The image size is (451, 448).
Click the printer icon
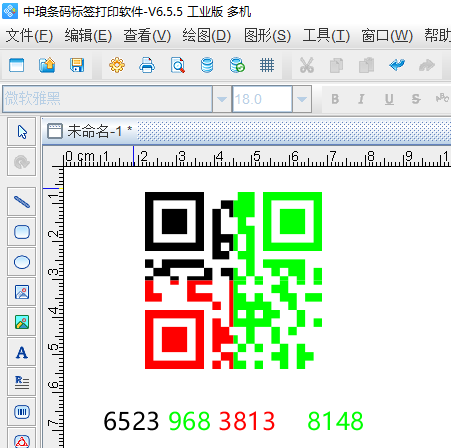point(147,65)
